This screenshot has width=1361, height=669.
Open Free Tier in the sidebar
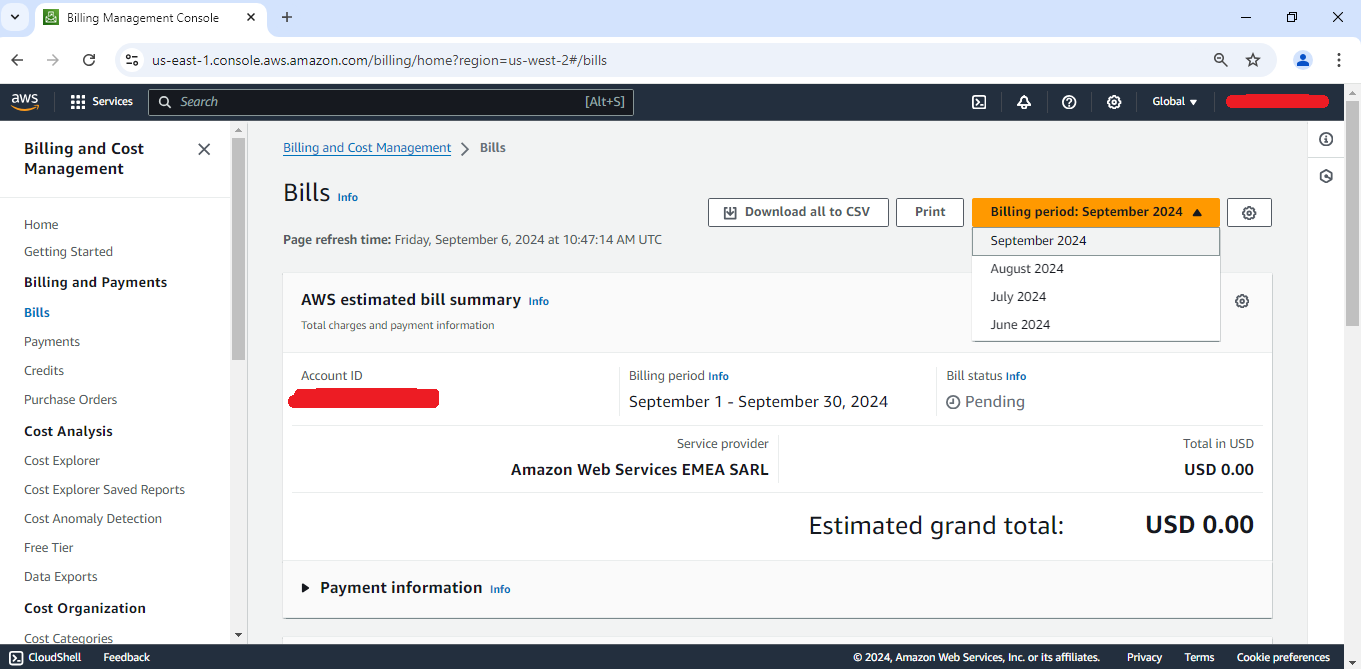[49, 548]
